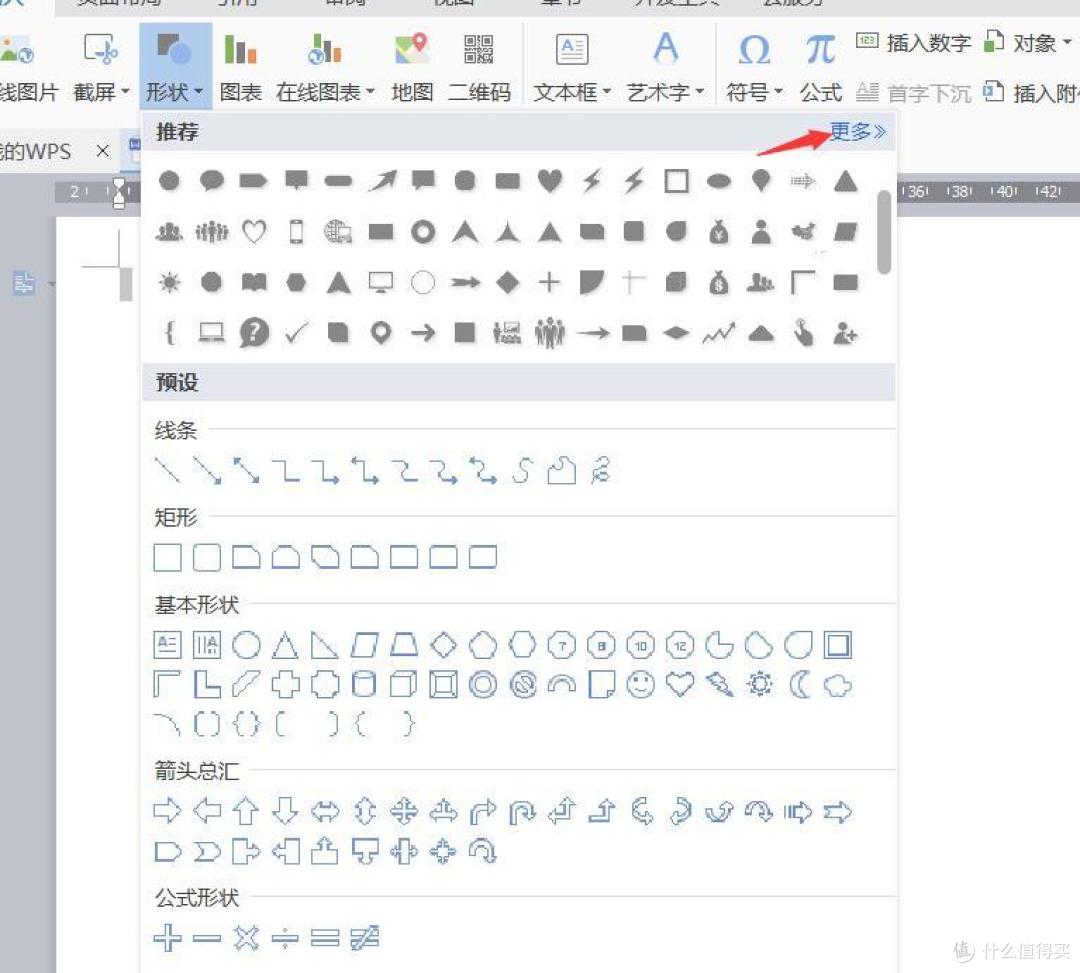Select the double-arrow line in 线条
1080x973 pixels.
coord(246,470)
